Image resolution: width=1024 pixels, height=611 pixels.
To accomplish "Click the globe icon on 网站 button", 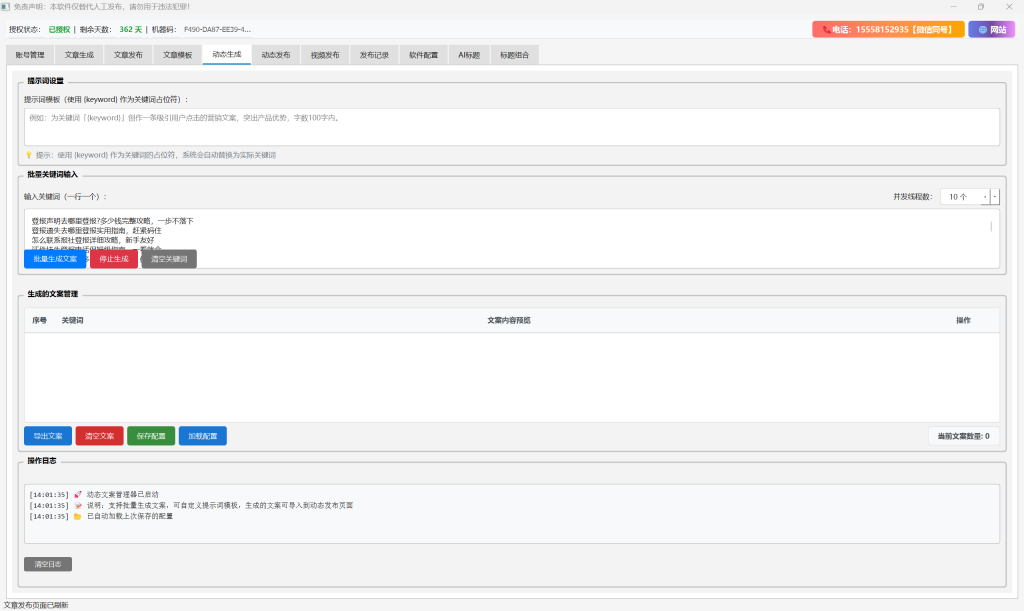I will (x=982, y=30).
